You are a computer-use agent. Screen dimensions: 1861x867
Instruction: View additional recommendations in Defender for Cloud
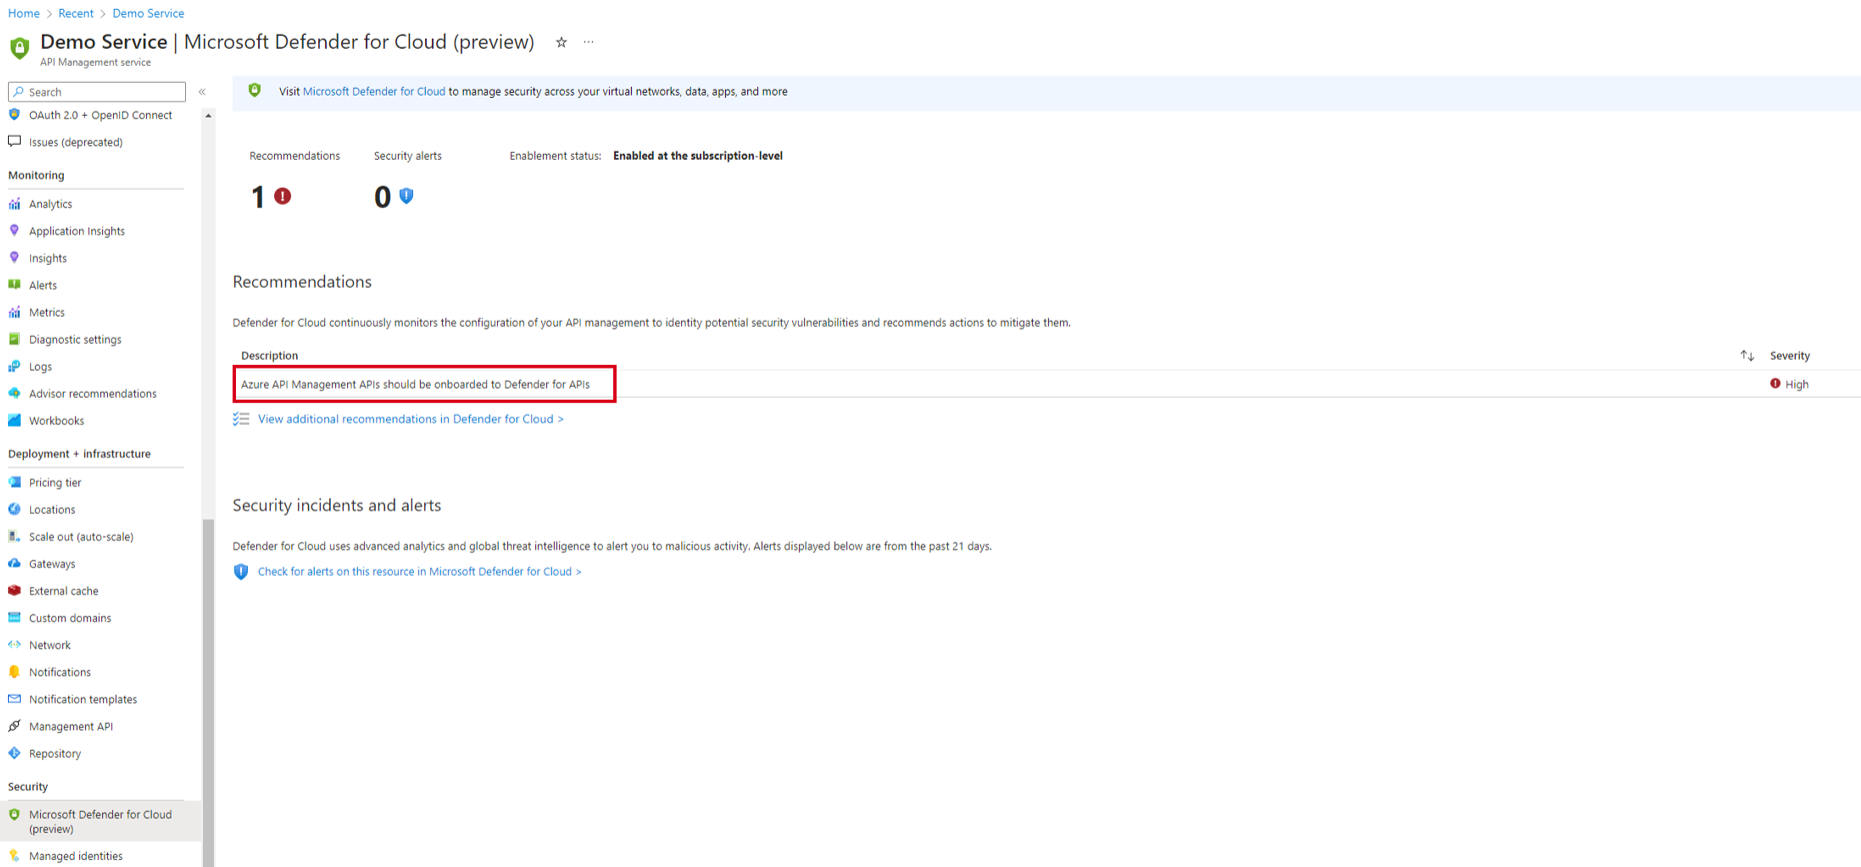[x=411, y=419]
